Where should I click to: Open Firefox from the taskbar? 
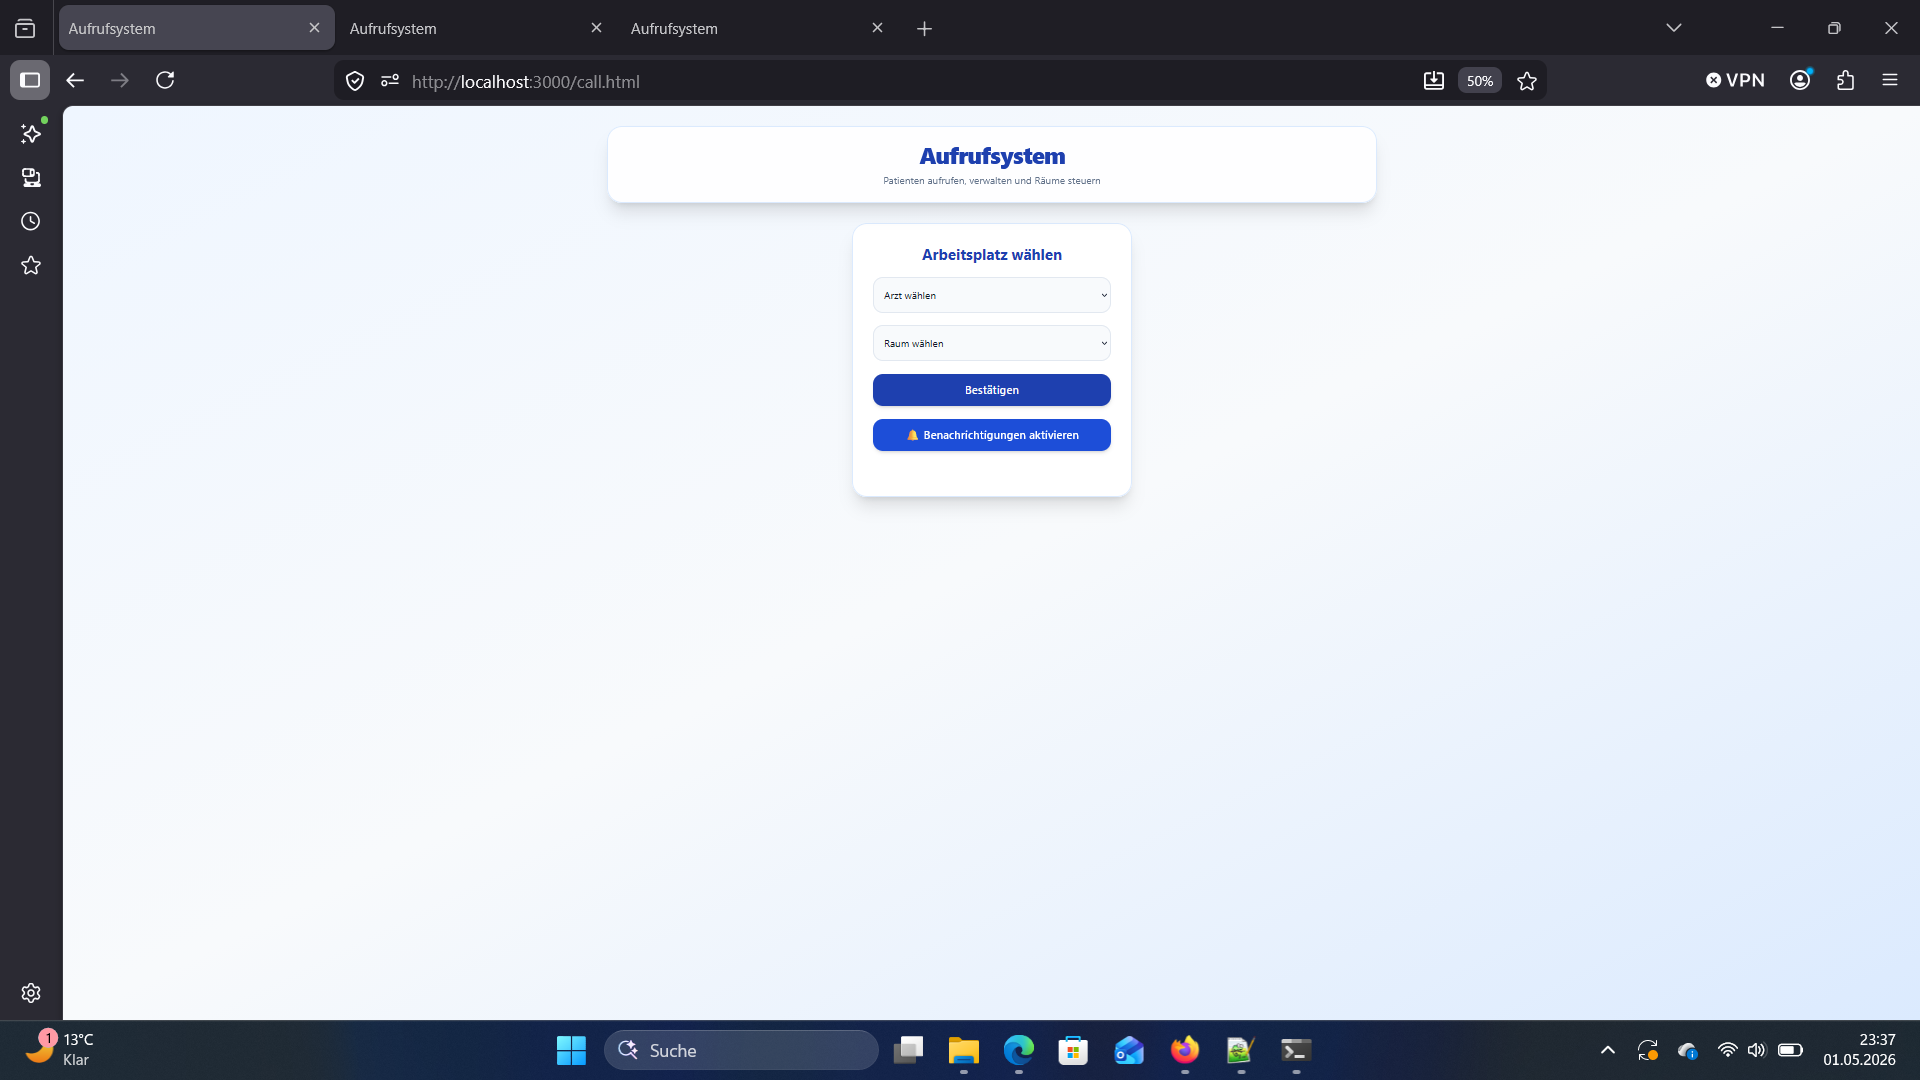tap(1185, 1050)
